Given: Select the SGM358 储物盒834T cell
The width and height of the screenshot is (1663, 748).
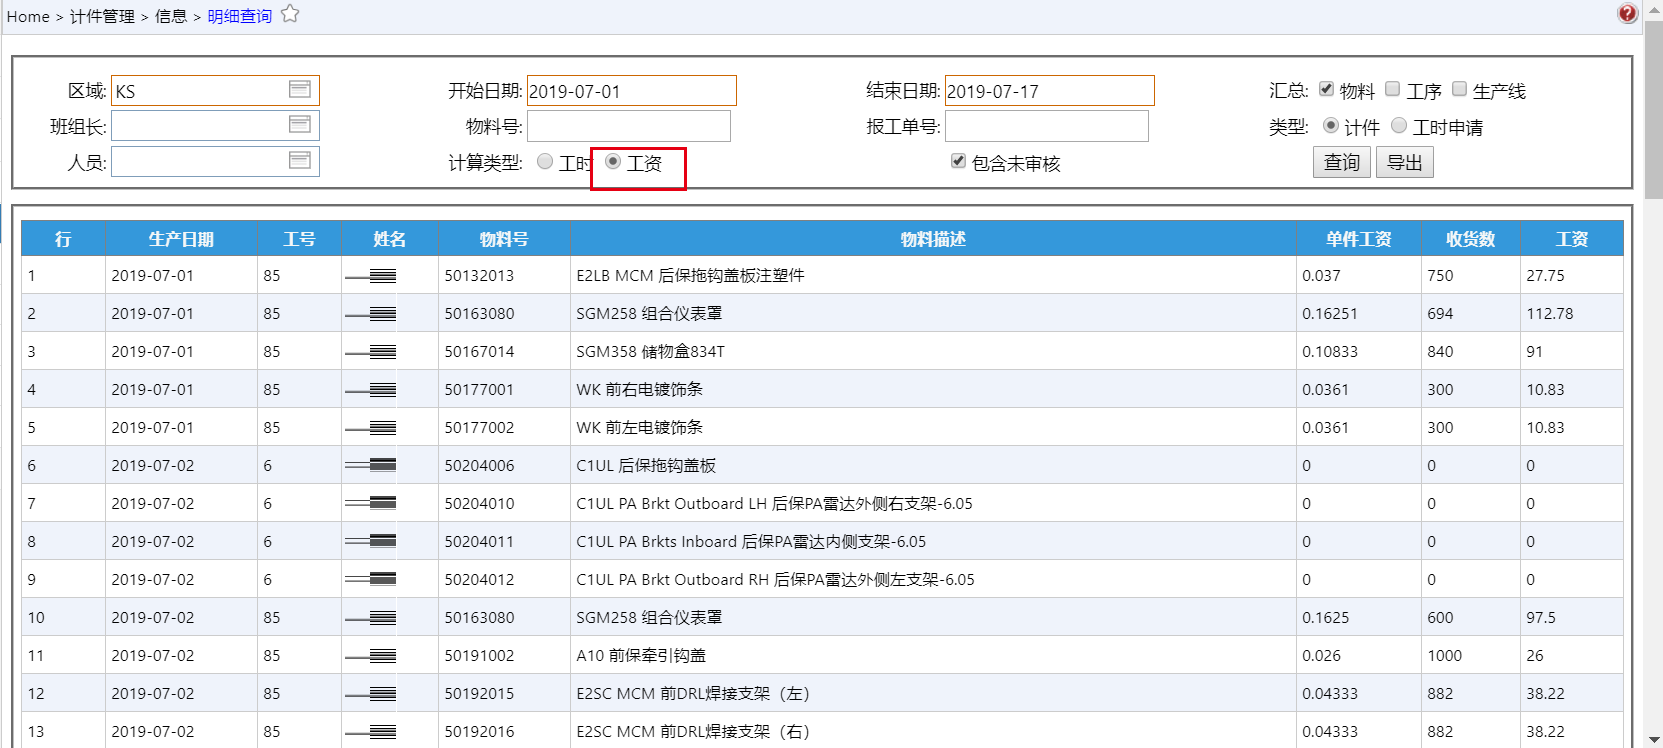Looking at the screenshot, I should pyautogui.click(x=933, y=351).
